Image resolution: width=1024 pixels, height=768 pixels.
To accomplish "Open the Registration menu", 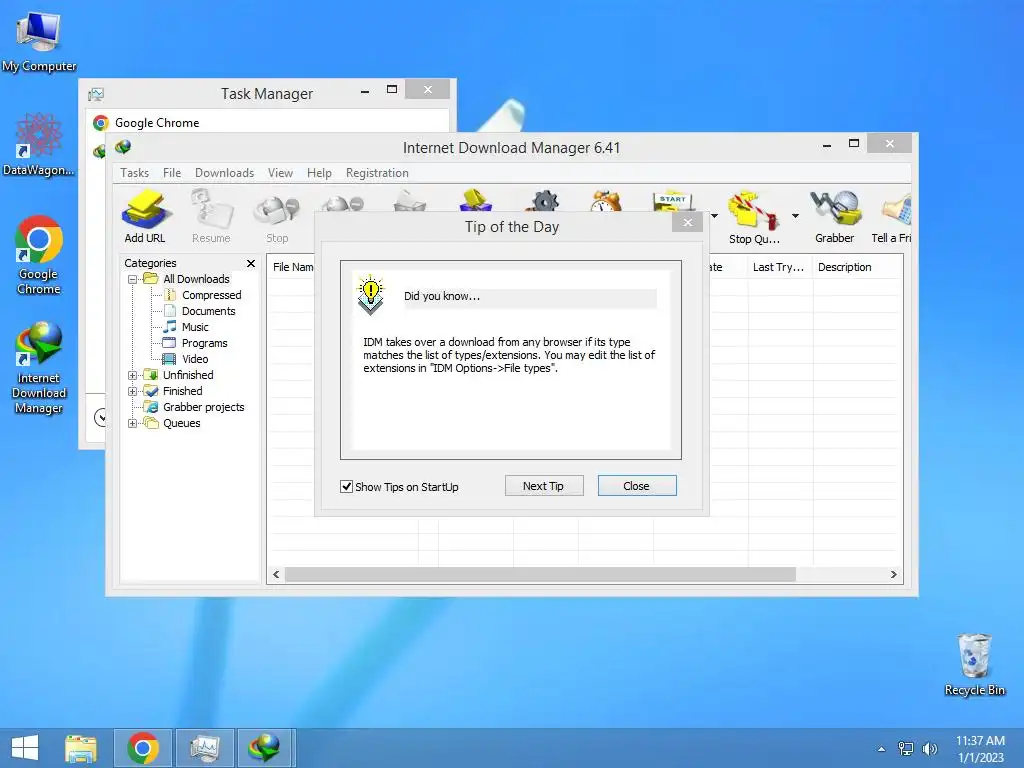I will tap(377, 173).
